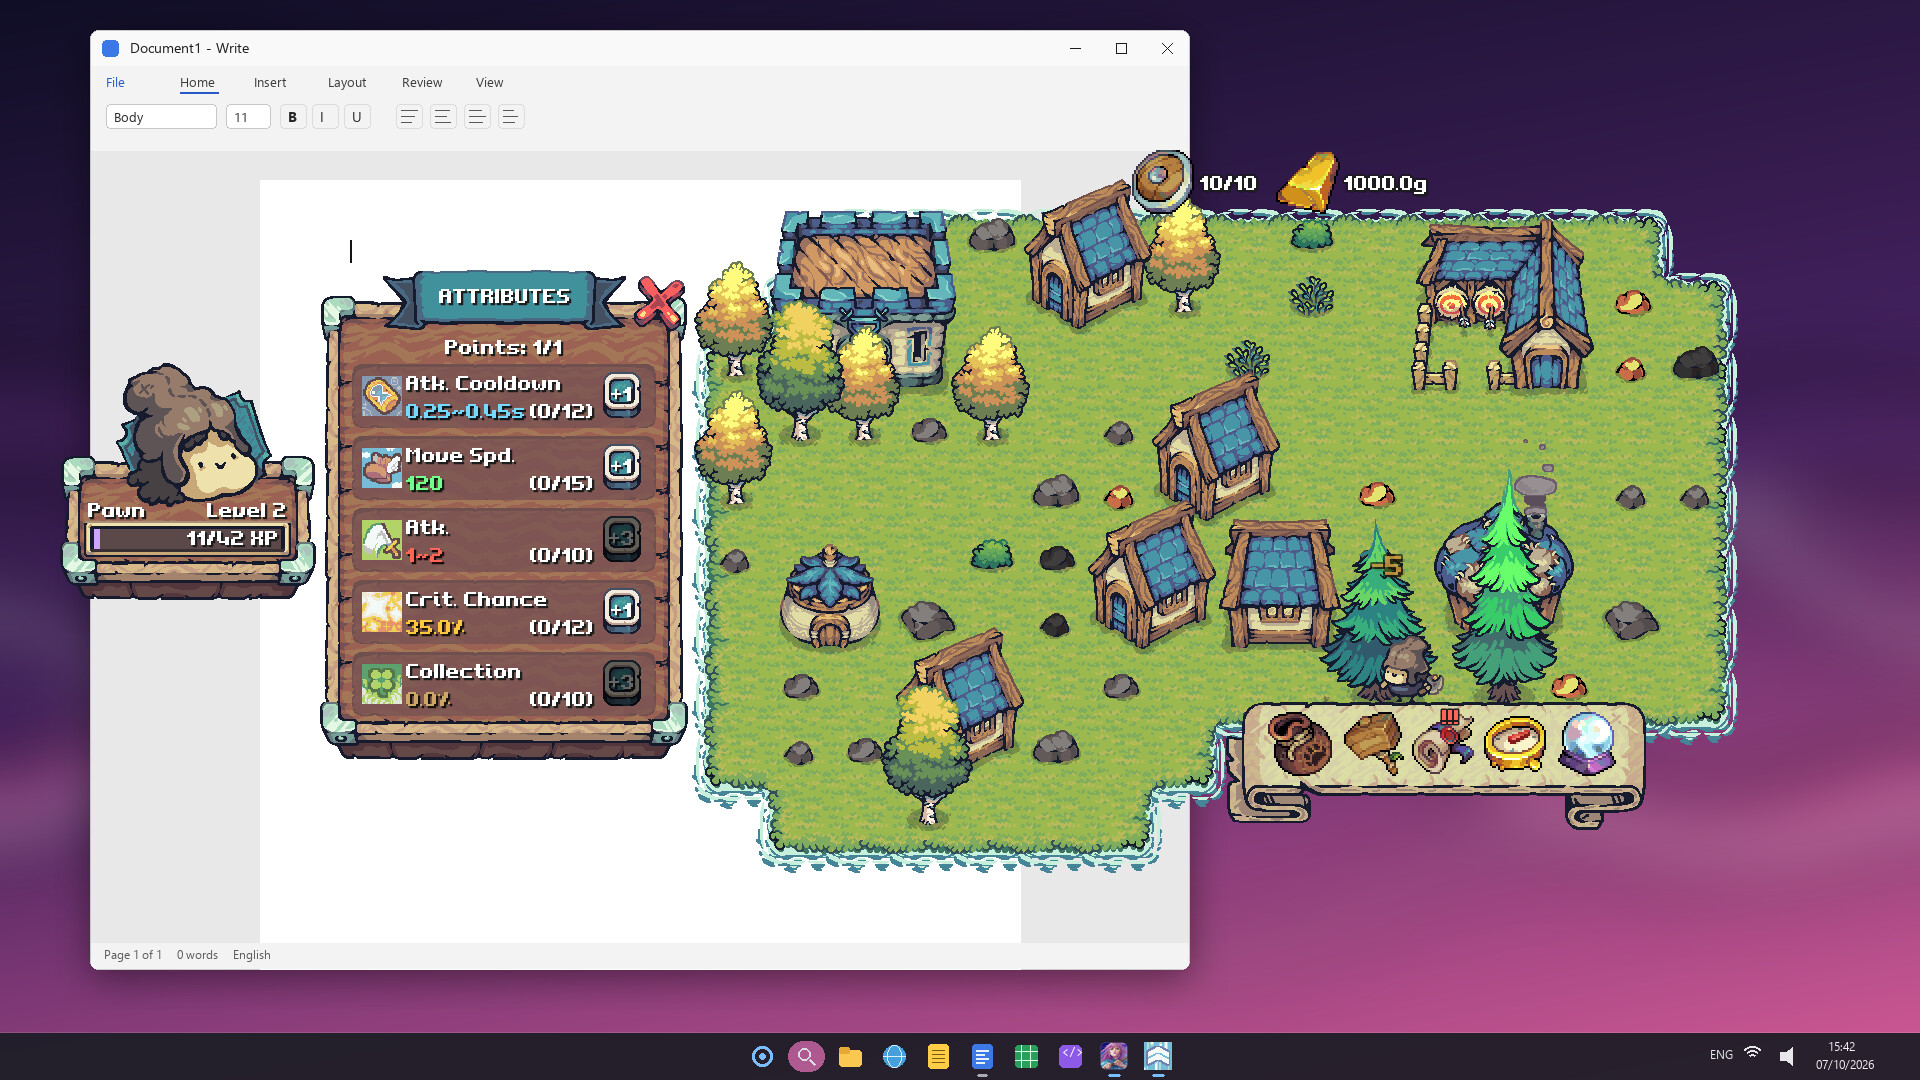Close the Attributes panel with red X
Viewport: 1920px width, 1080px height.
(x=660, y=303)
